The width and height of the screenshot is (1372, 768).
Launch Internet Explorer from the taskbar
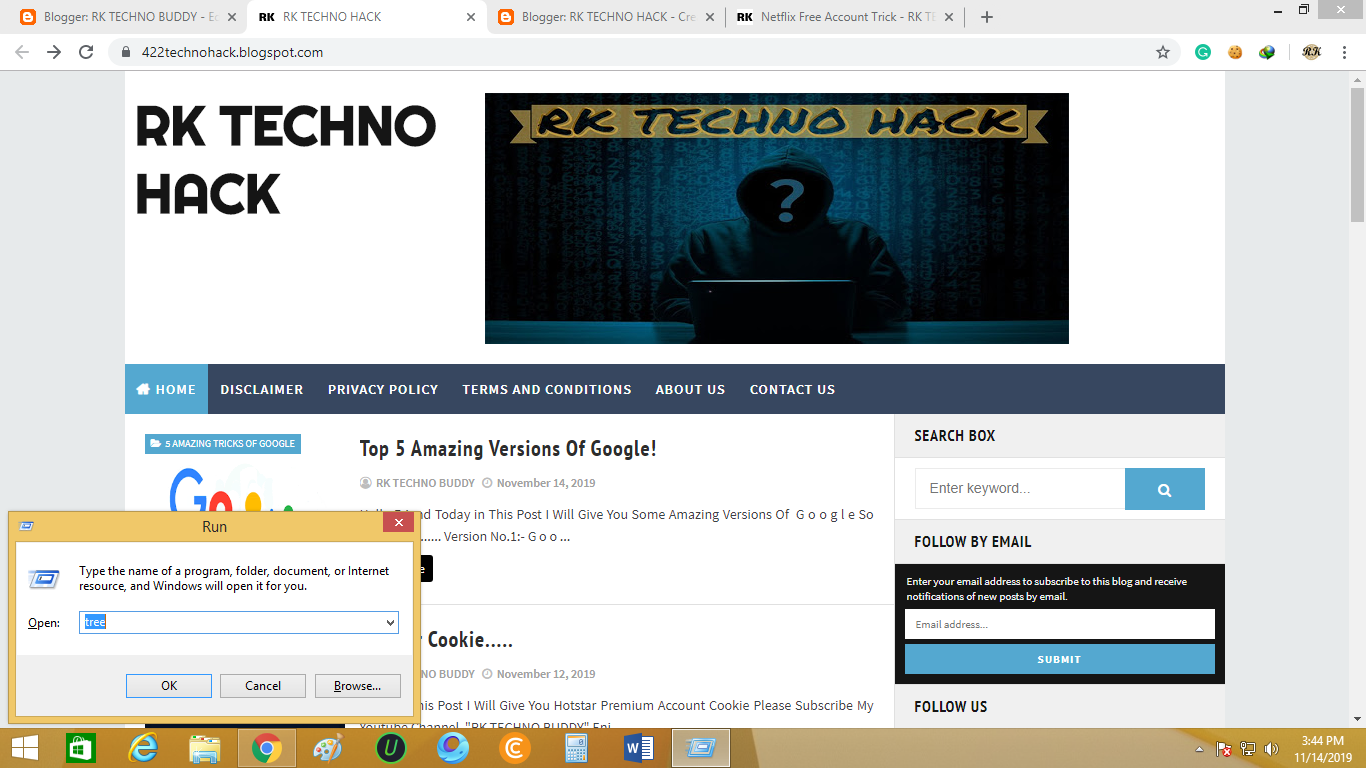pos(143,748)
